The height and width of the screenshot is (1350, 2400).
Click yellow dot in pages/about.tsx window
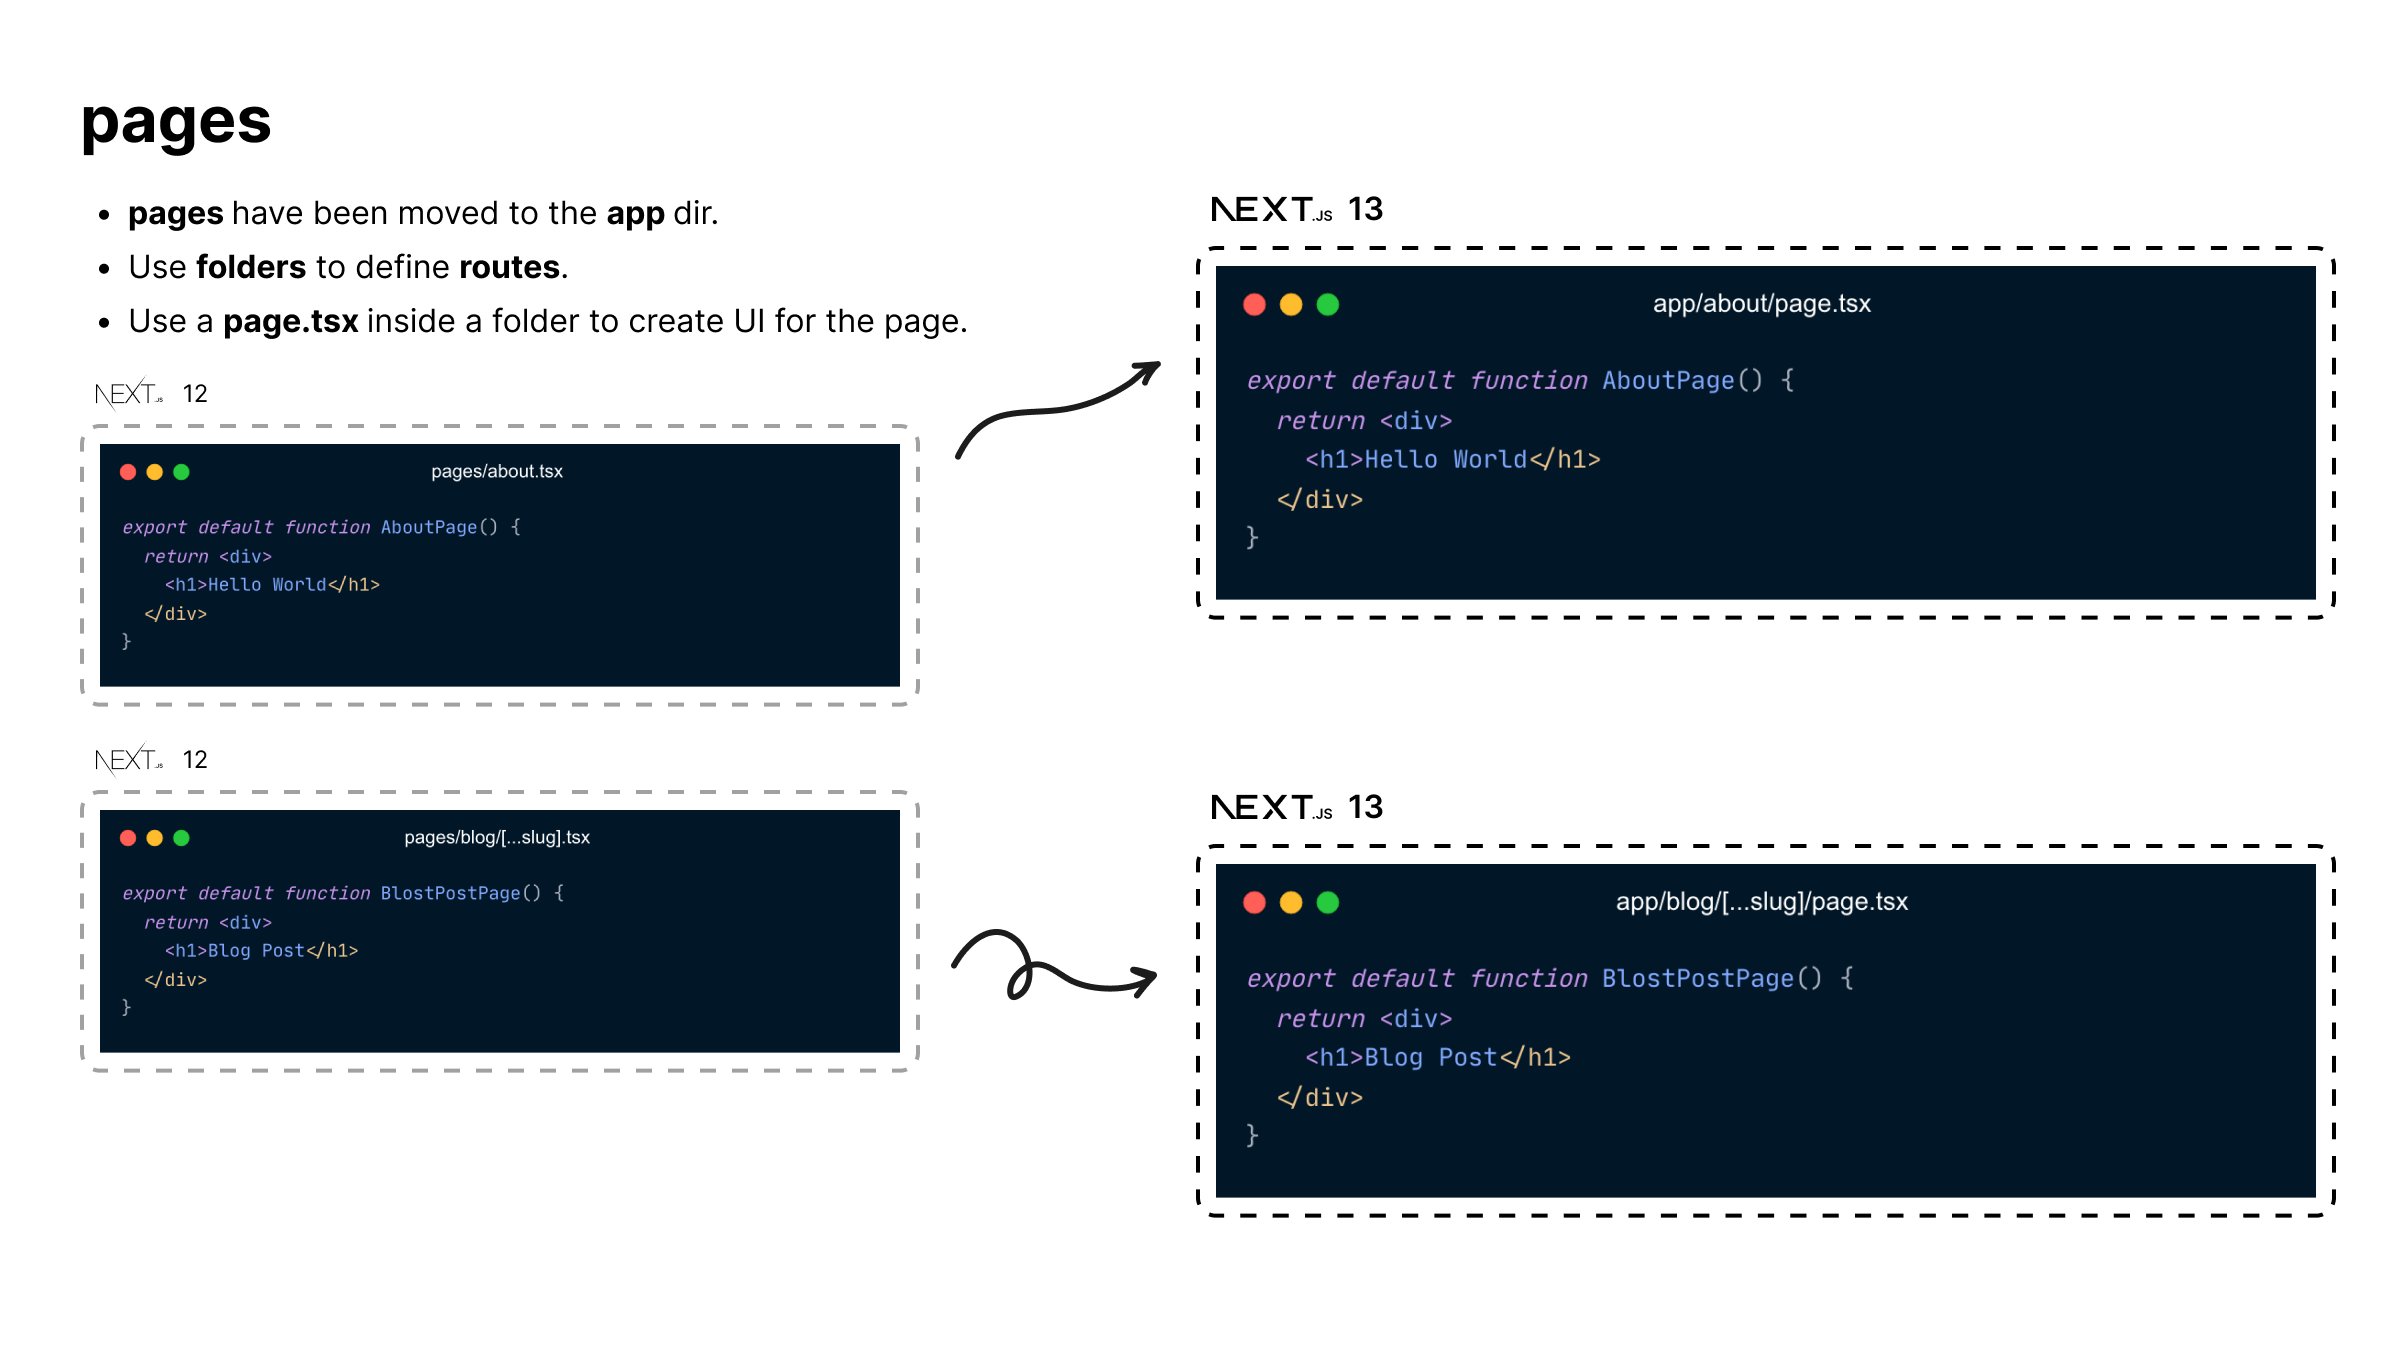(155, 472)
